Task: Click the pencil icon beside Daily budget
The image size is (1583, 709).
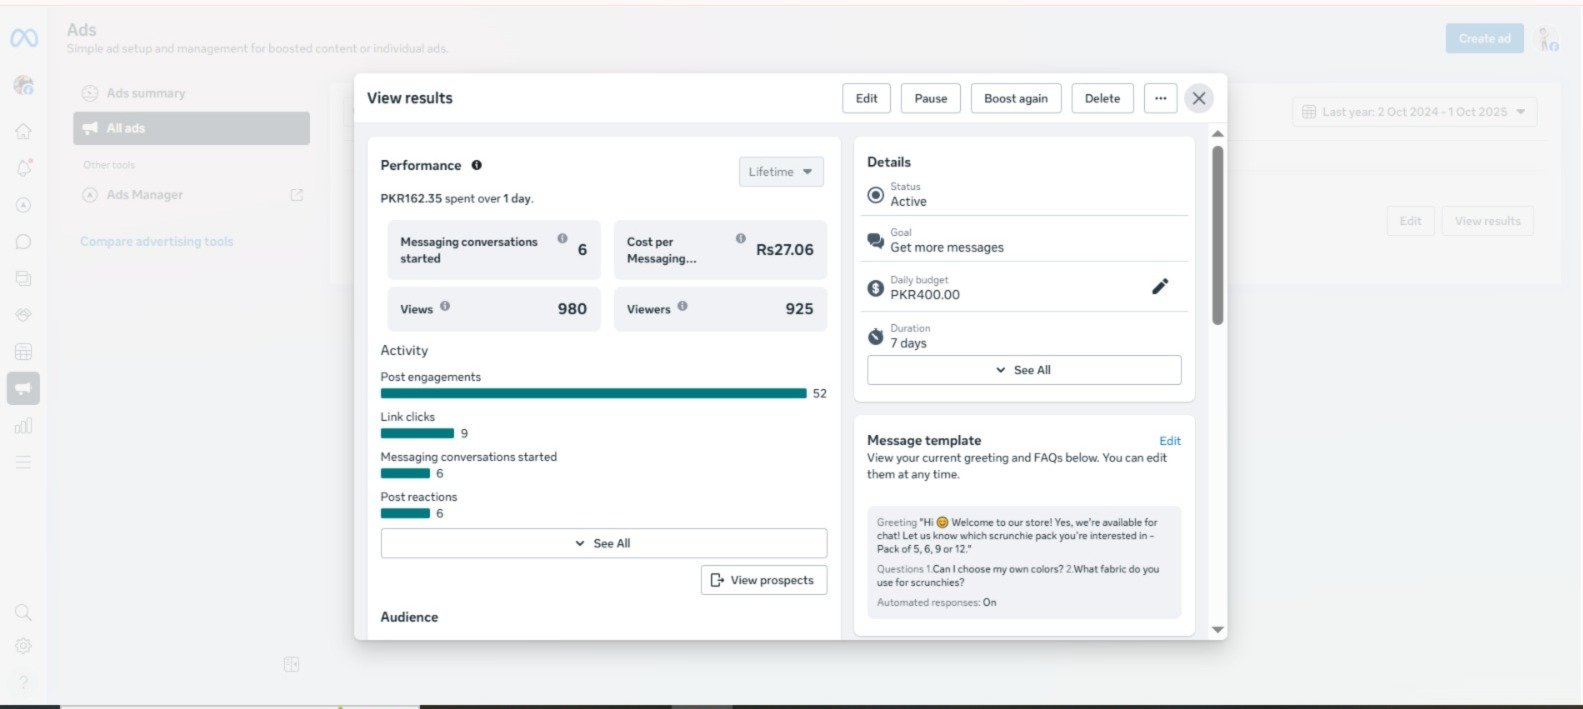Action: [x=1159, y=287]
